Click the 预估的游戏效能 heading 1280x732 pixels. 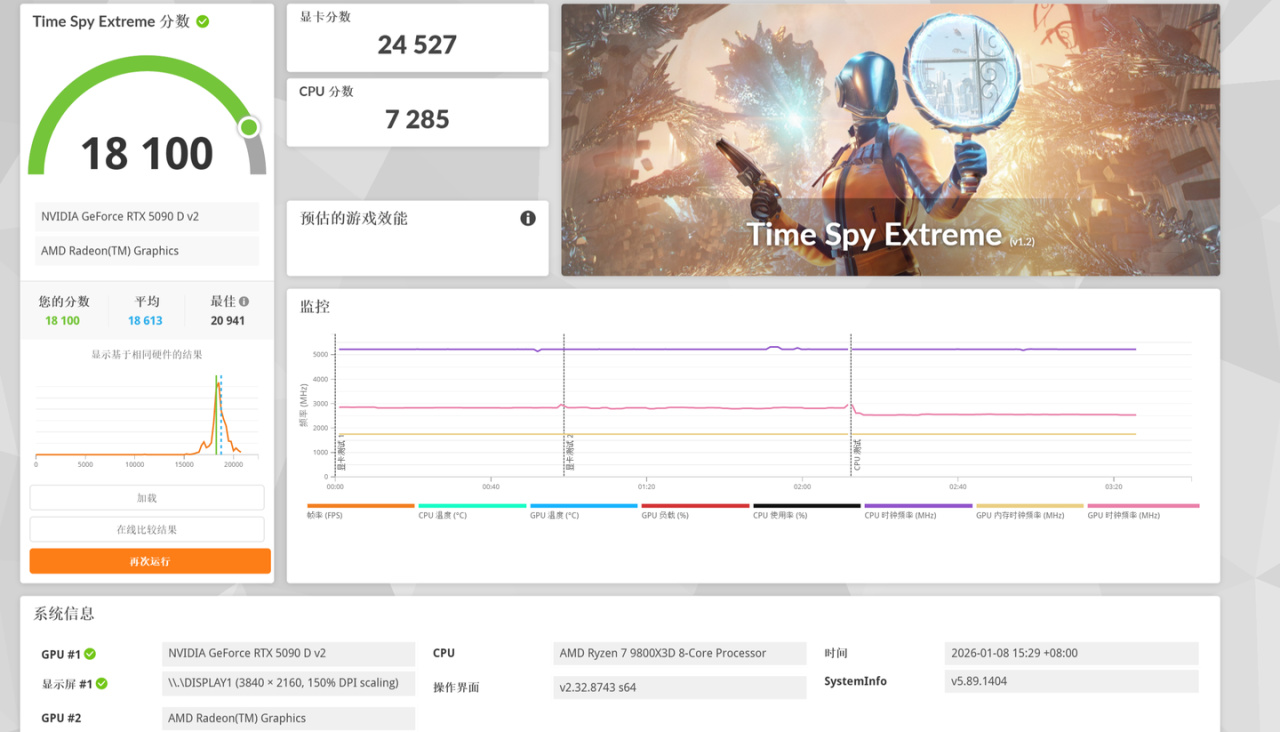point(354,218)
